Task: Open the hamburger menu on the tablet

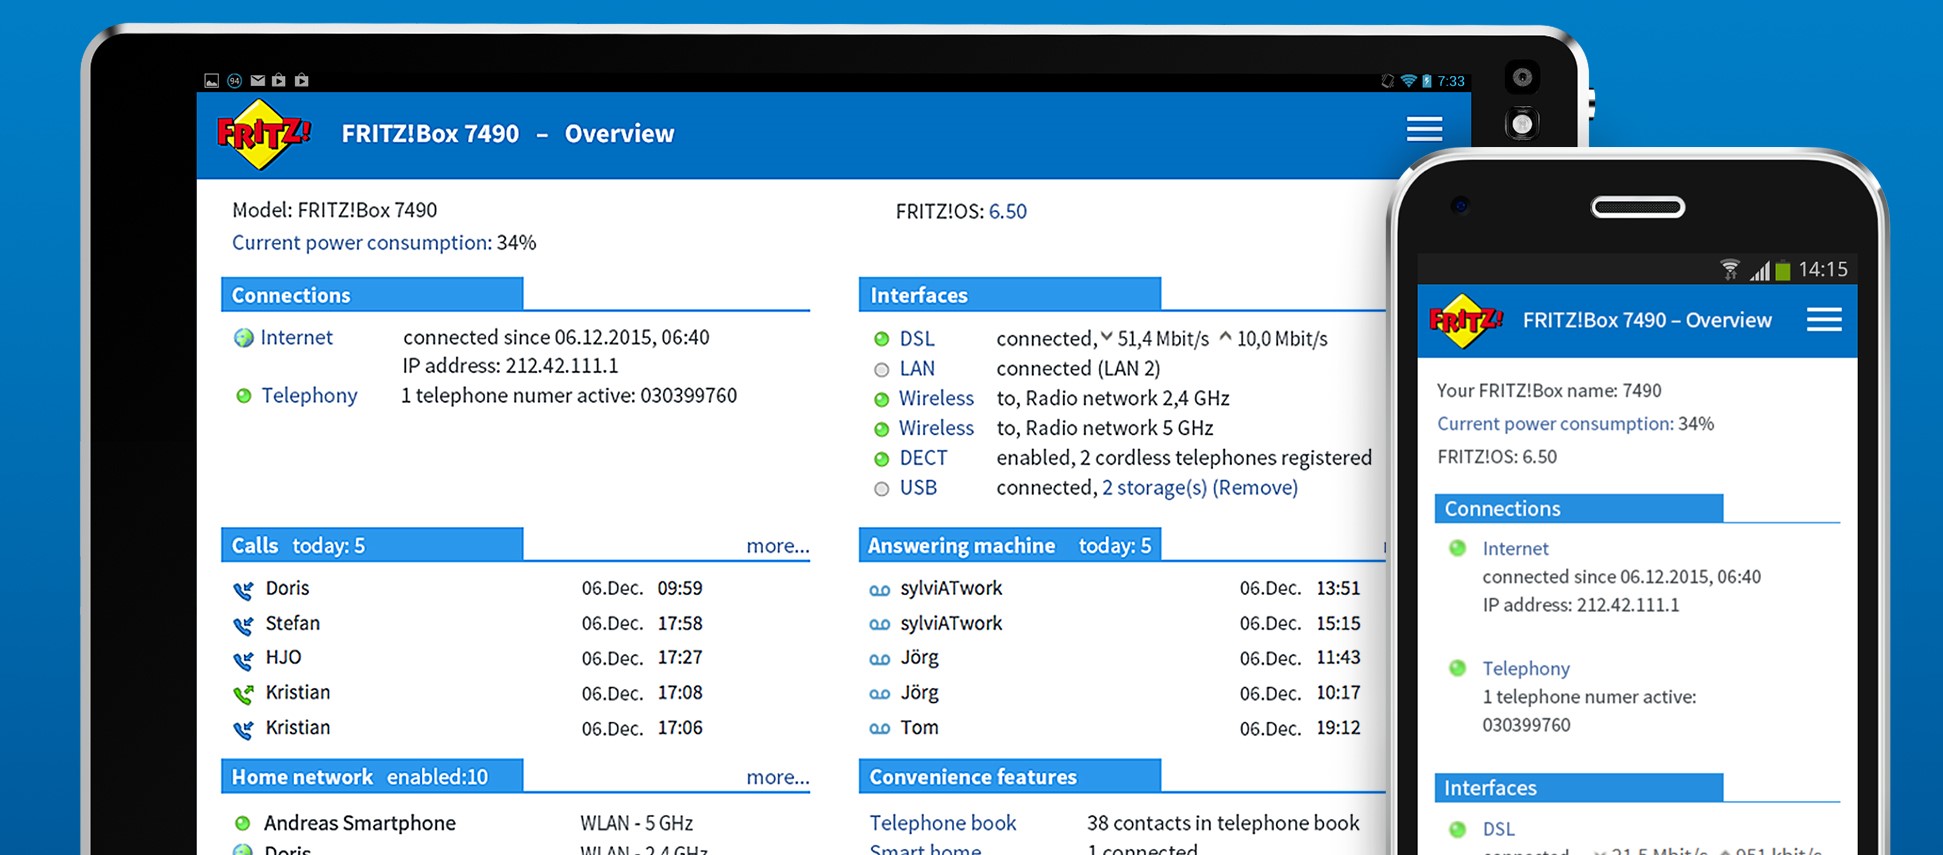Action: point(1424,129)
